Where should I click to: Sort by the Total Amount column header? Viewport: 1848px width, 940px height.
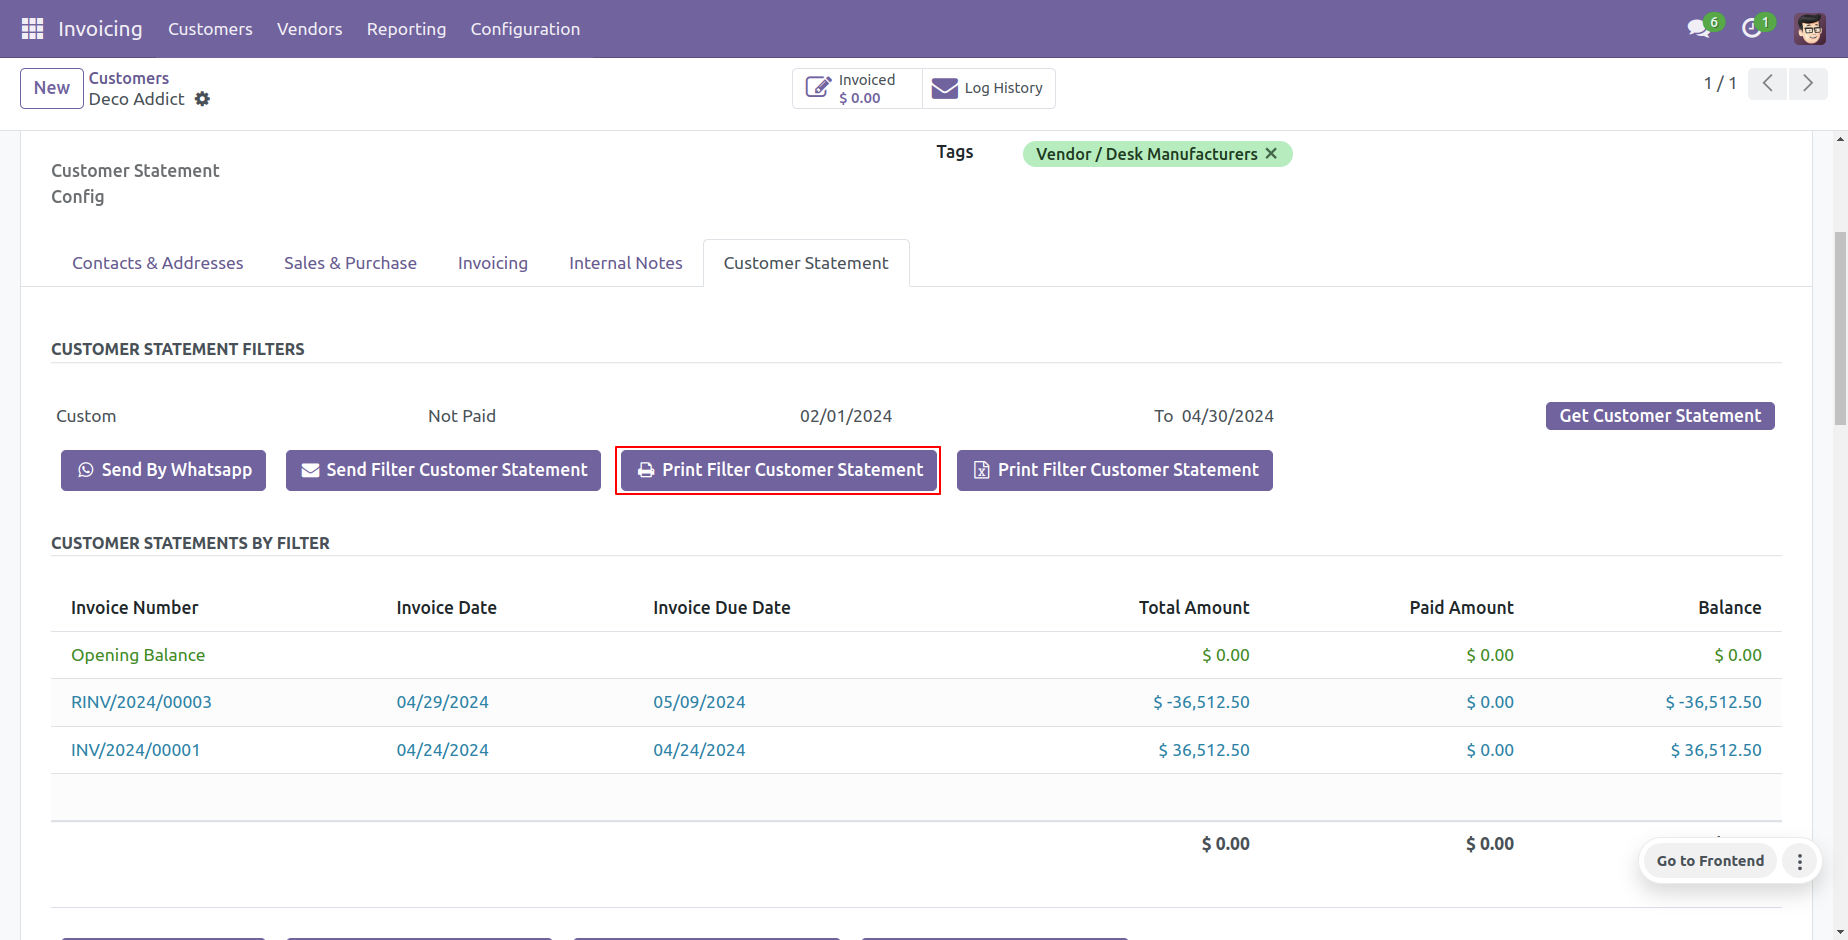[x=1194, y=608]
